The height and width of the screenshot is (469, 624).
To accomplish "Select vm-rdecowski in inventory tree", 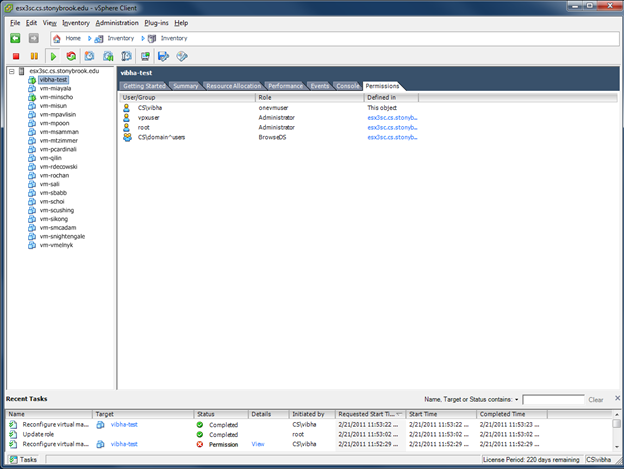I will click(58, 167).
